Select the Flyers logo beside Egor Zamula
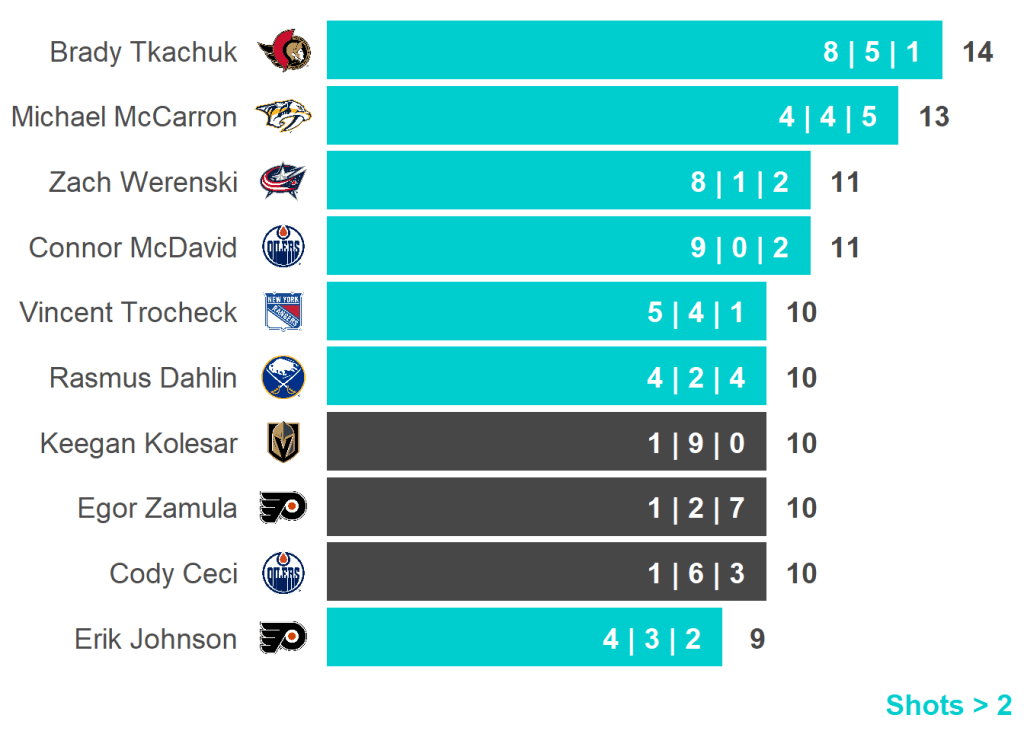 click(x=283, y=508)
